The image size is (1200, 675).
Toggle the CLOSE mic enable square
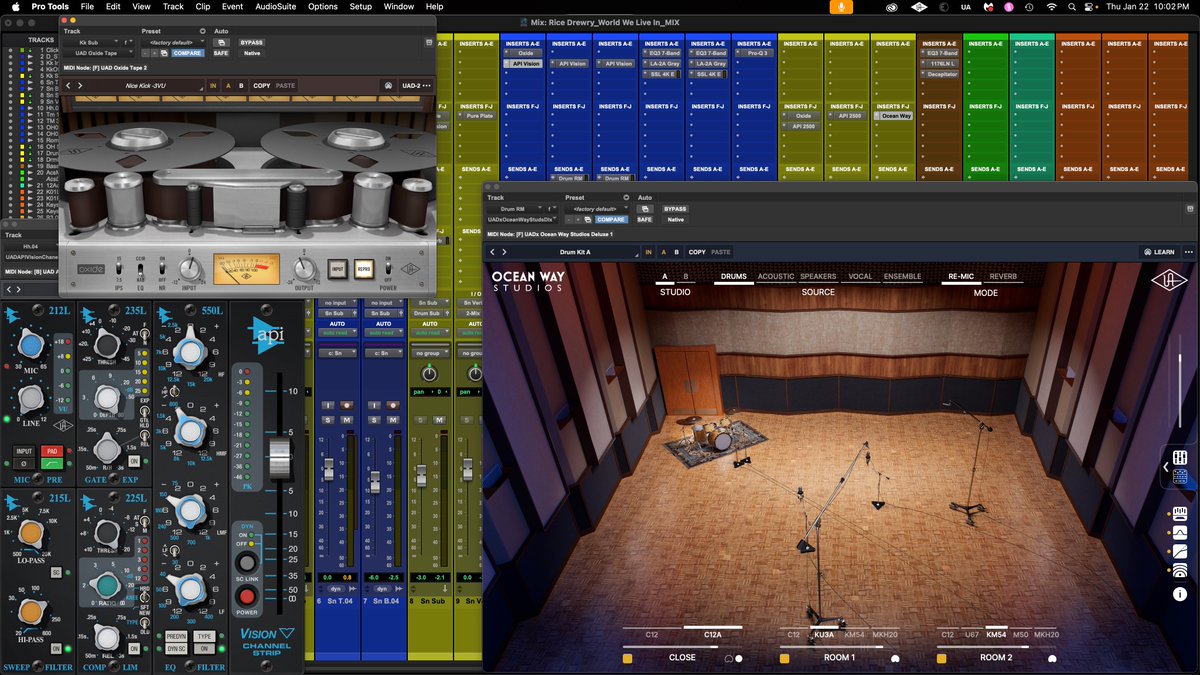tap(627, 659)
